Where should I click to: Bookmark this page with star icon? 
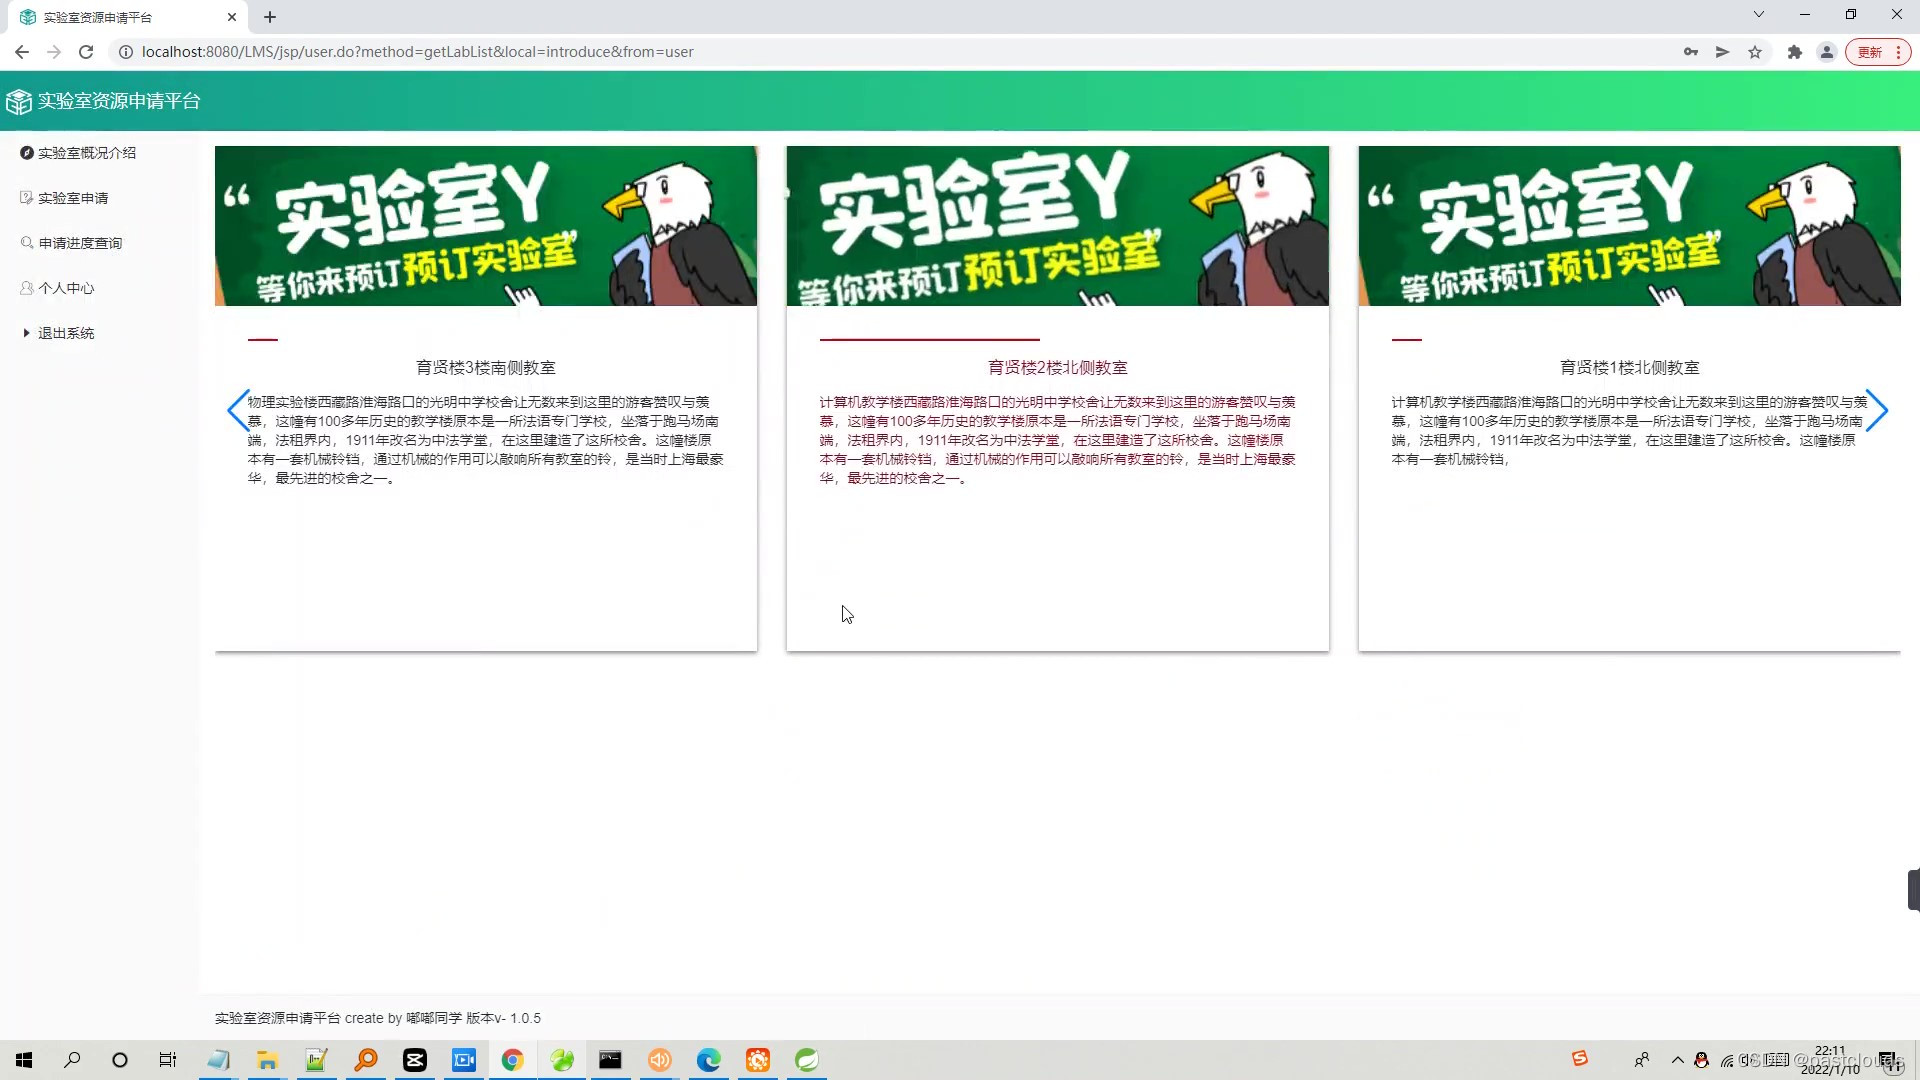1755,52
